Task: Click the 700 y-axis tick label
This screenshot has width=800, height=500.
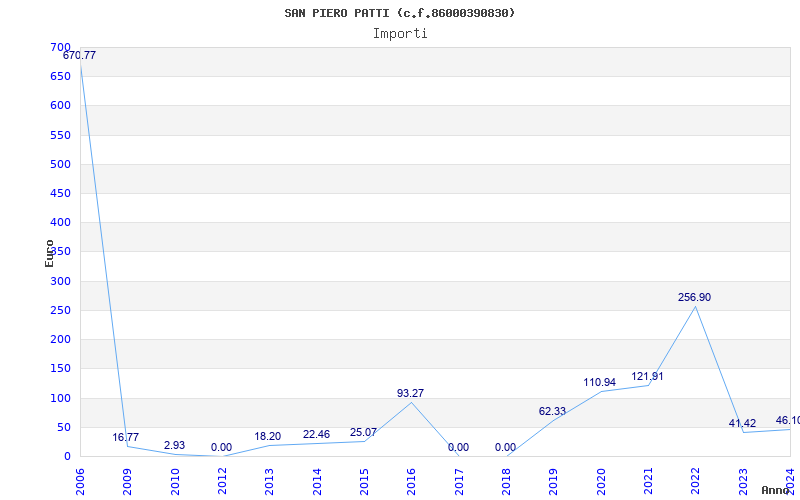Action: click(x=60, y=47)
